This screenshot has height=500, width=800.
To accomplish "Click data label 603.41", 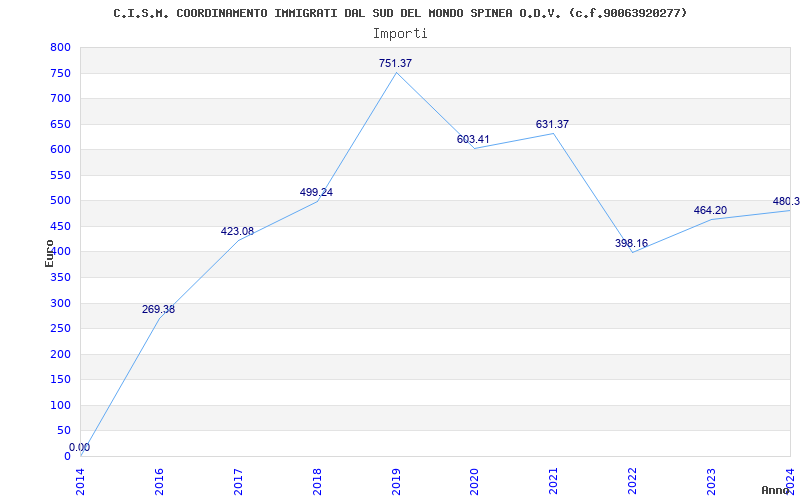I will point(473,139).
